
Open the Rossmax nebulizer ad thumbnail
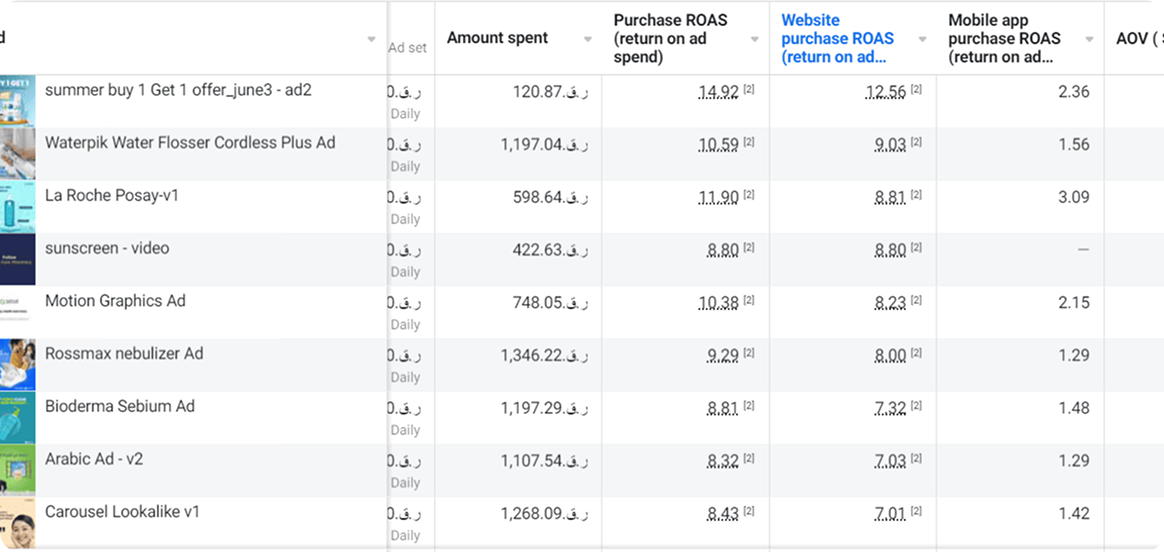(17, 365)
